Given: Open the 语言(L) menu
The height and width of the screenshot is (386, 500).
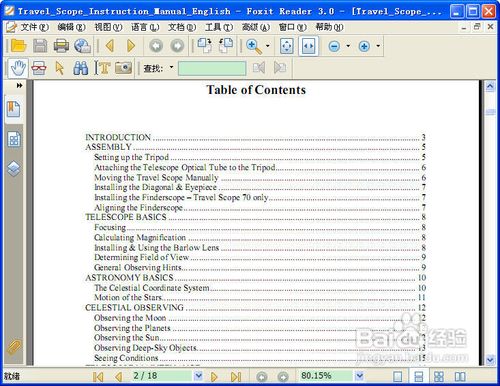Looking at the screenshot, I should 145,27.
